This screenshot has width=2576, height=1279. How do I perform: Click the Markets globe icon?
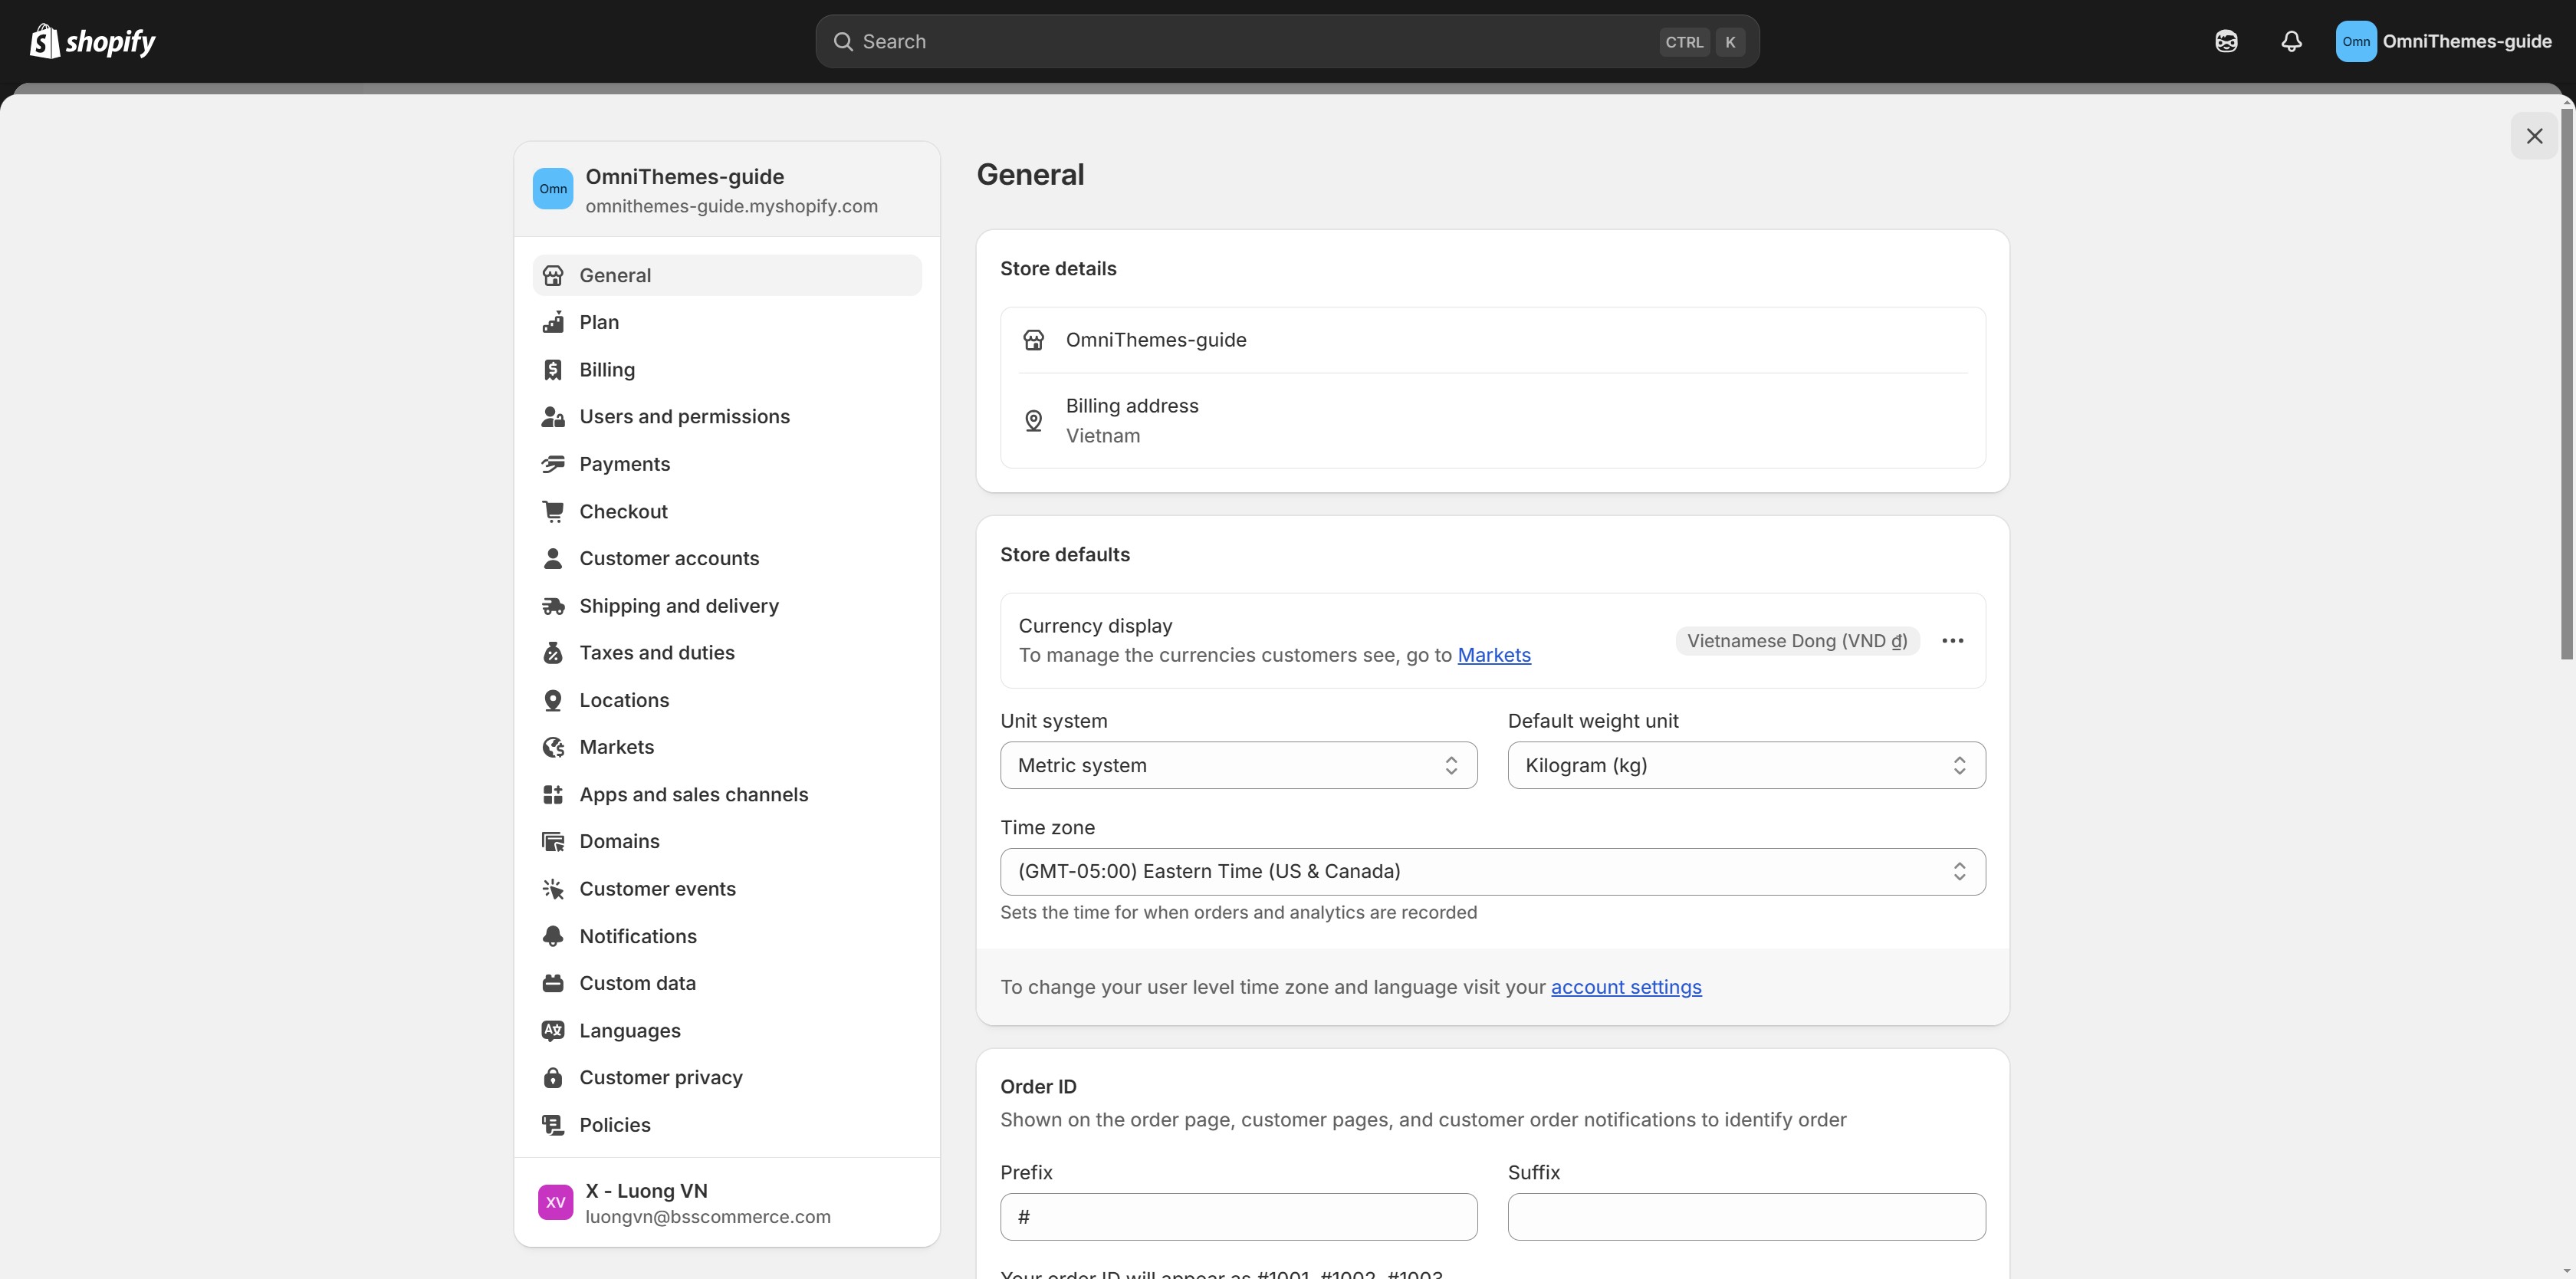point(553,747)
